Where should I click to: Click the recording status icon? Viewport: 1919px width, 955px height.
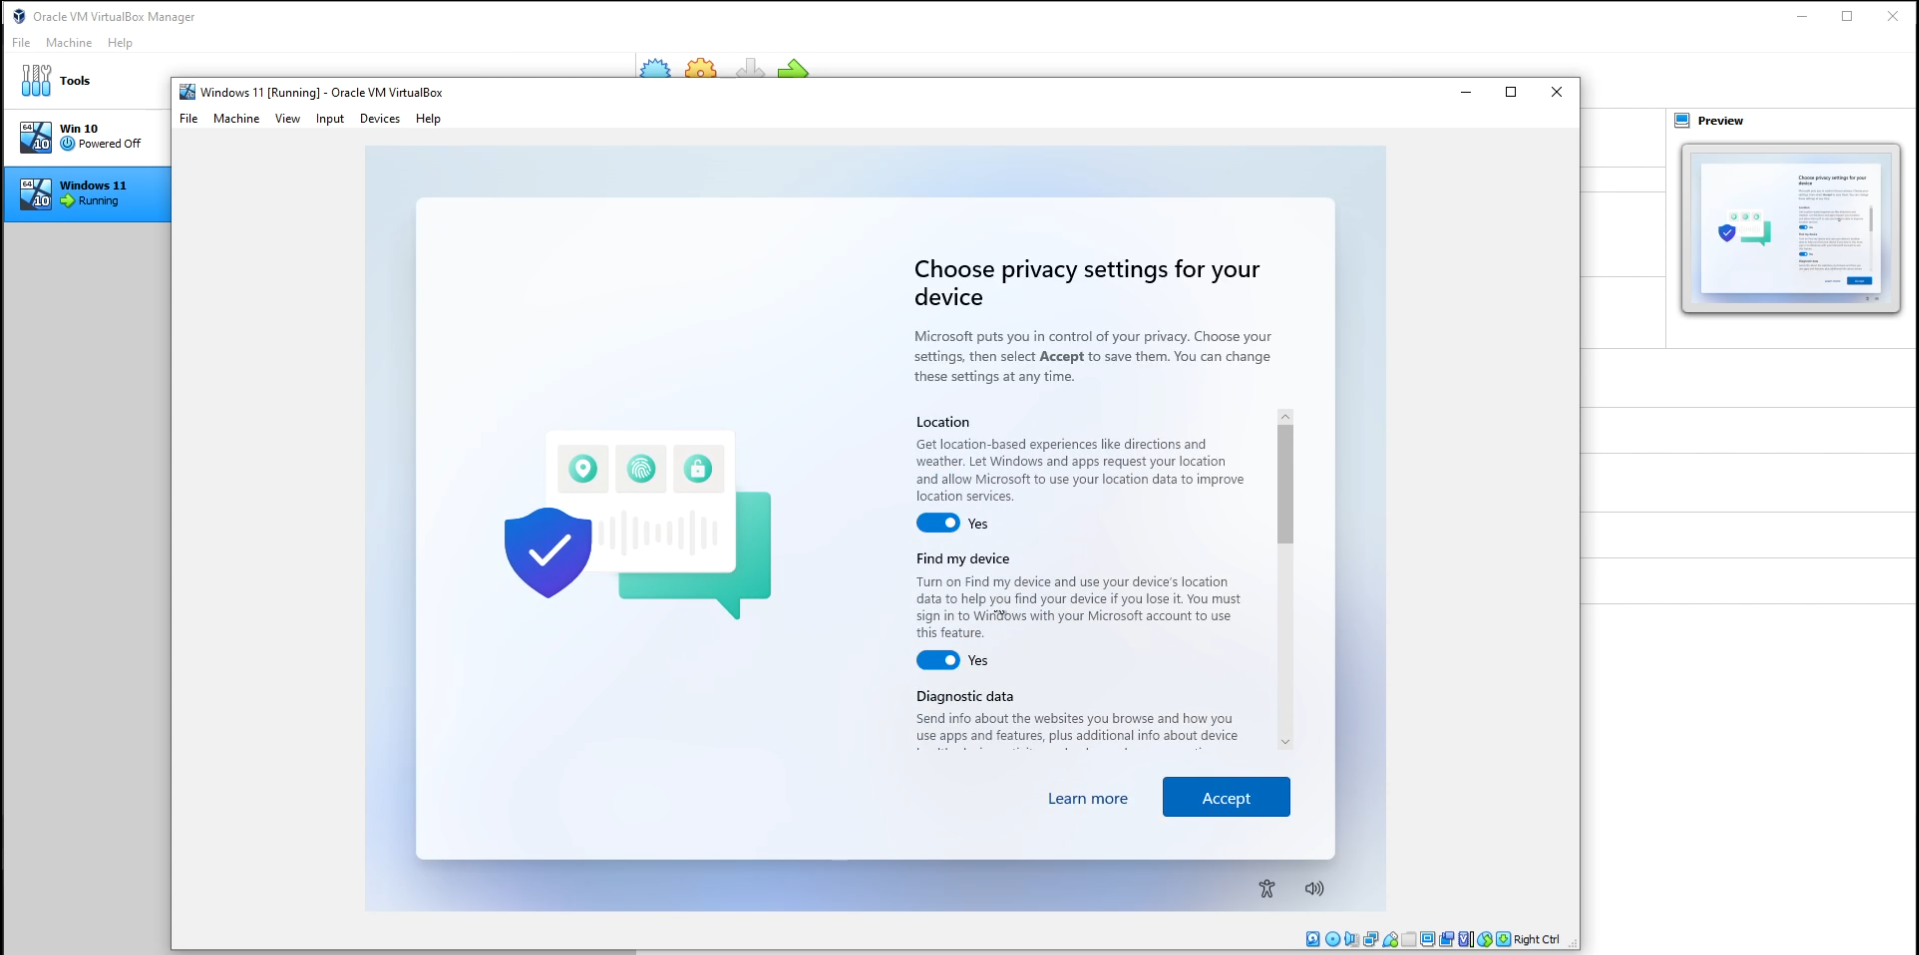1447,939
